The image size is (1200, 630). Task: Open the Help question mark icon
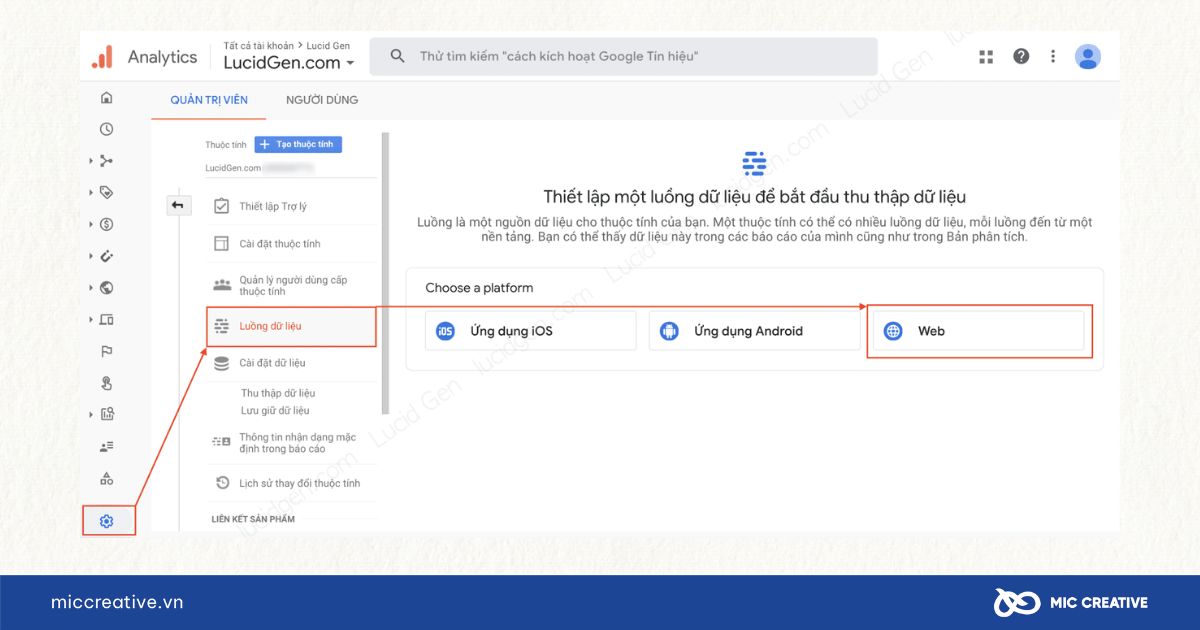1021,56
